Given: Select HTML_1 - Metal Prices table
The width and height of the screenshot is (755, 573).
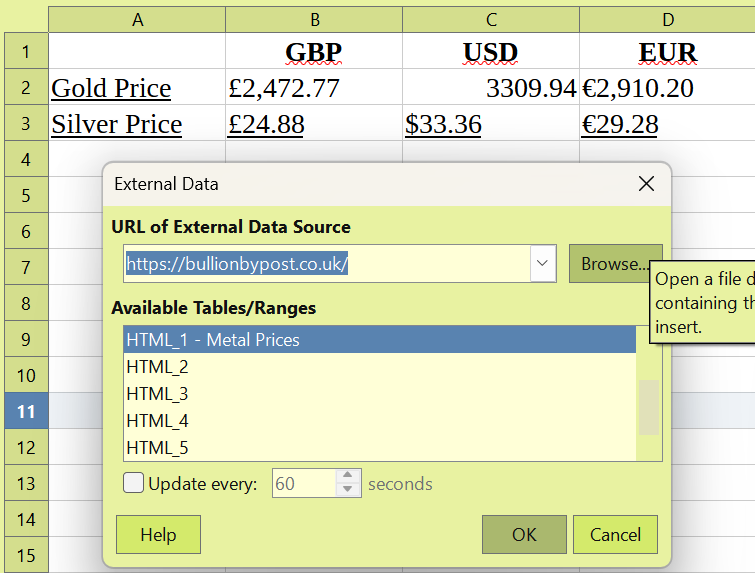Looking at the screenshot, I should coord(379,340).
